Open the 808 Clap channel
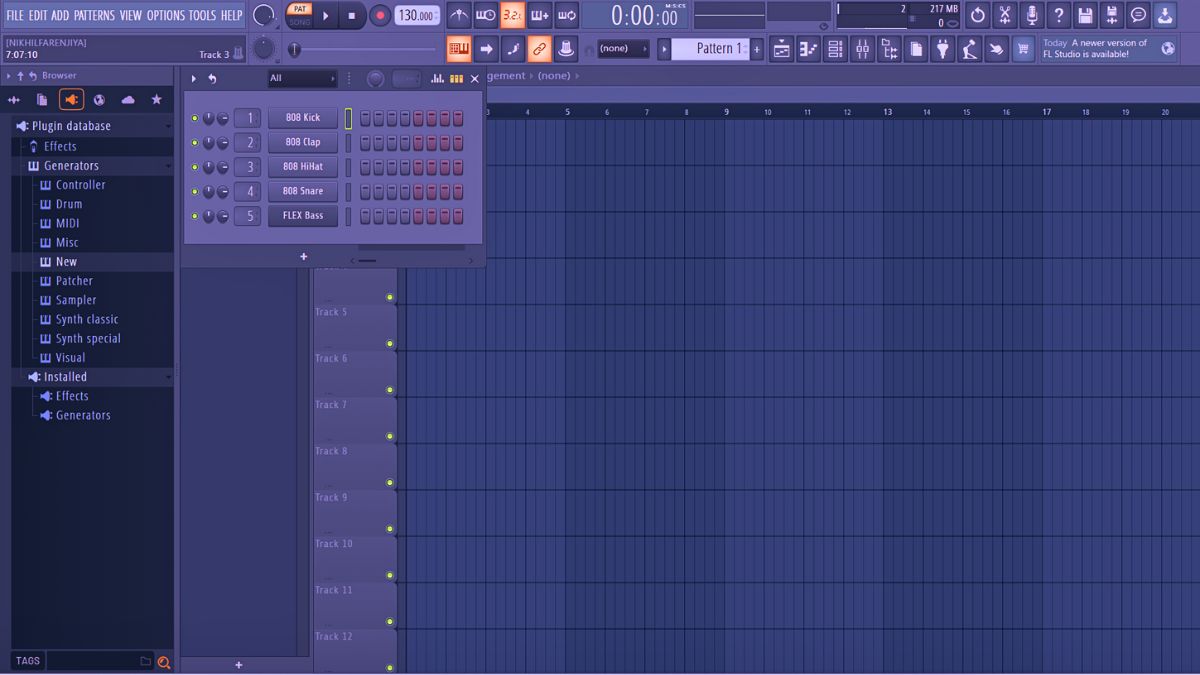The height and width of the screenshot is (675, 1200). point(303,142)
